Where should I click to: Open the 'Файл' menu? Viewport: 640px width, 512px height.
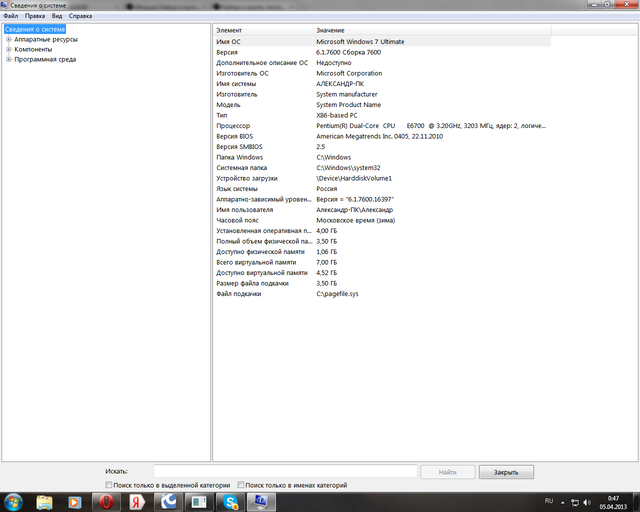coord(10,17)
